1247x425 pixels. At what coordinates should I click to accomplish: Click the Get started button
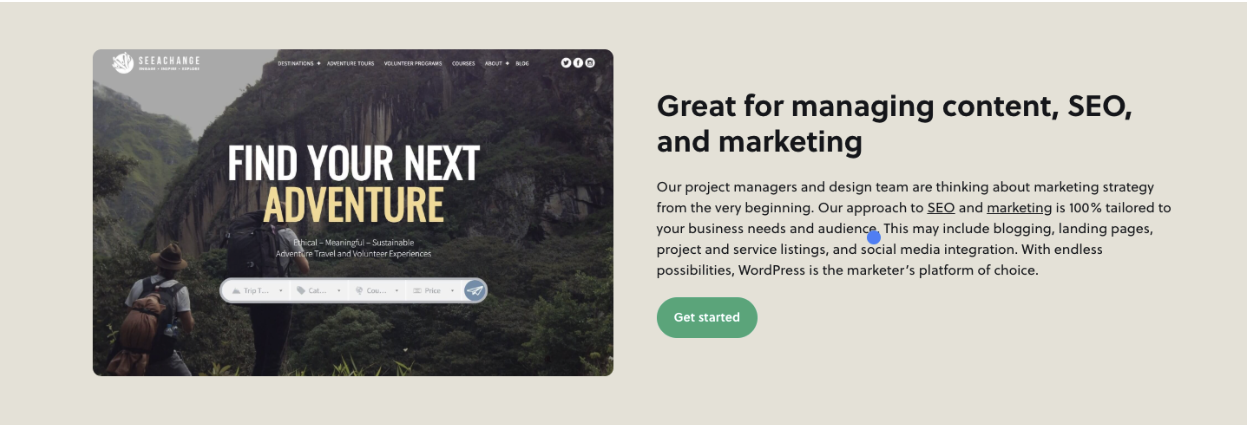pyautogui.click(x=707, y=317)
